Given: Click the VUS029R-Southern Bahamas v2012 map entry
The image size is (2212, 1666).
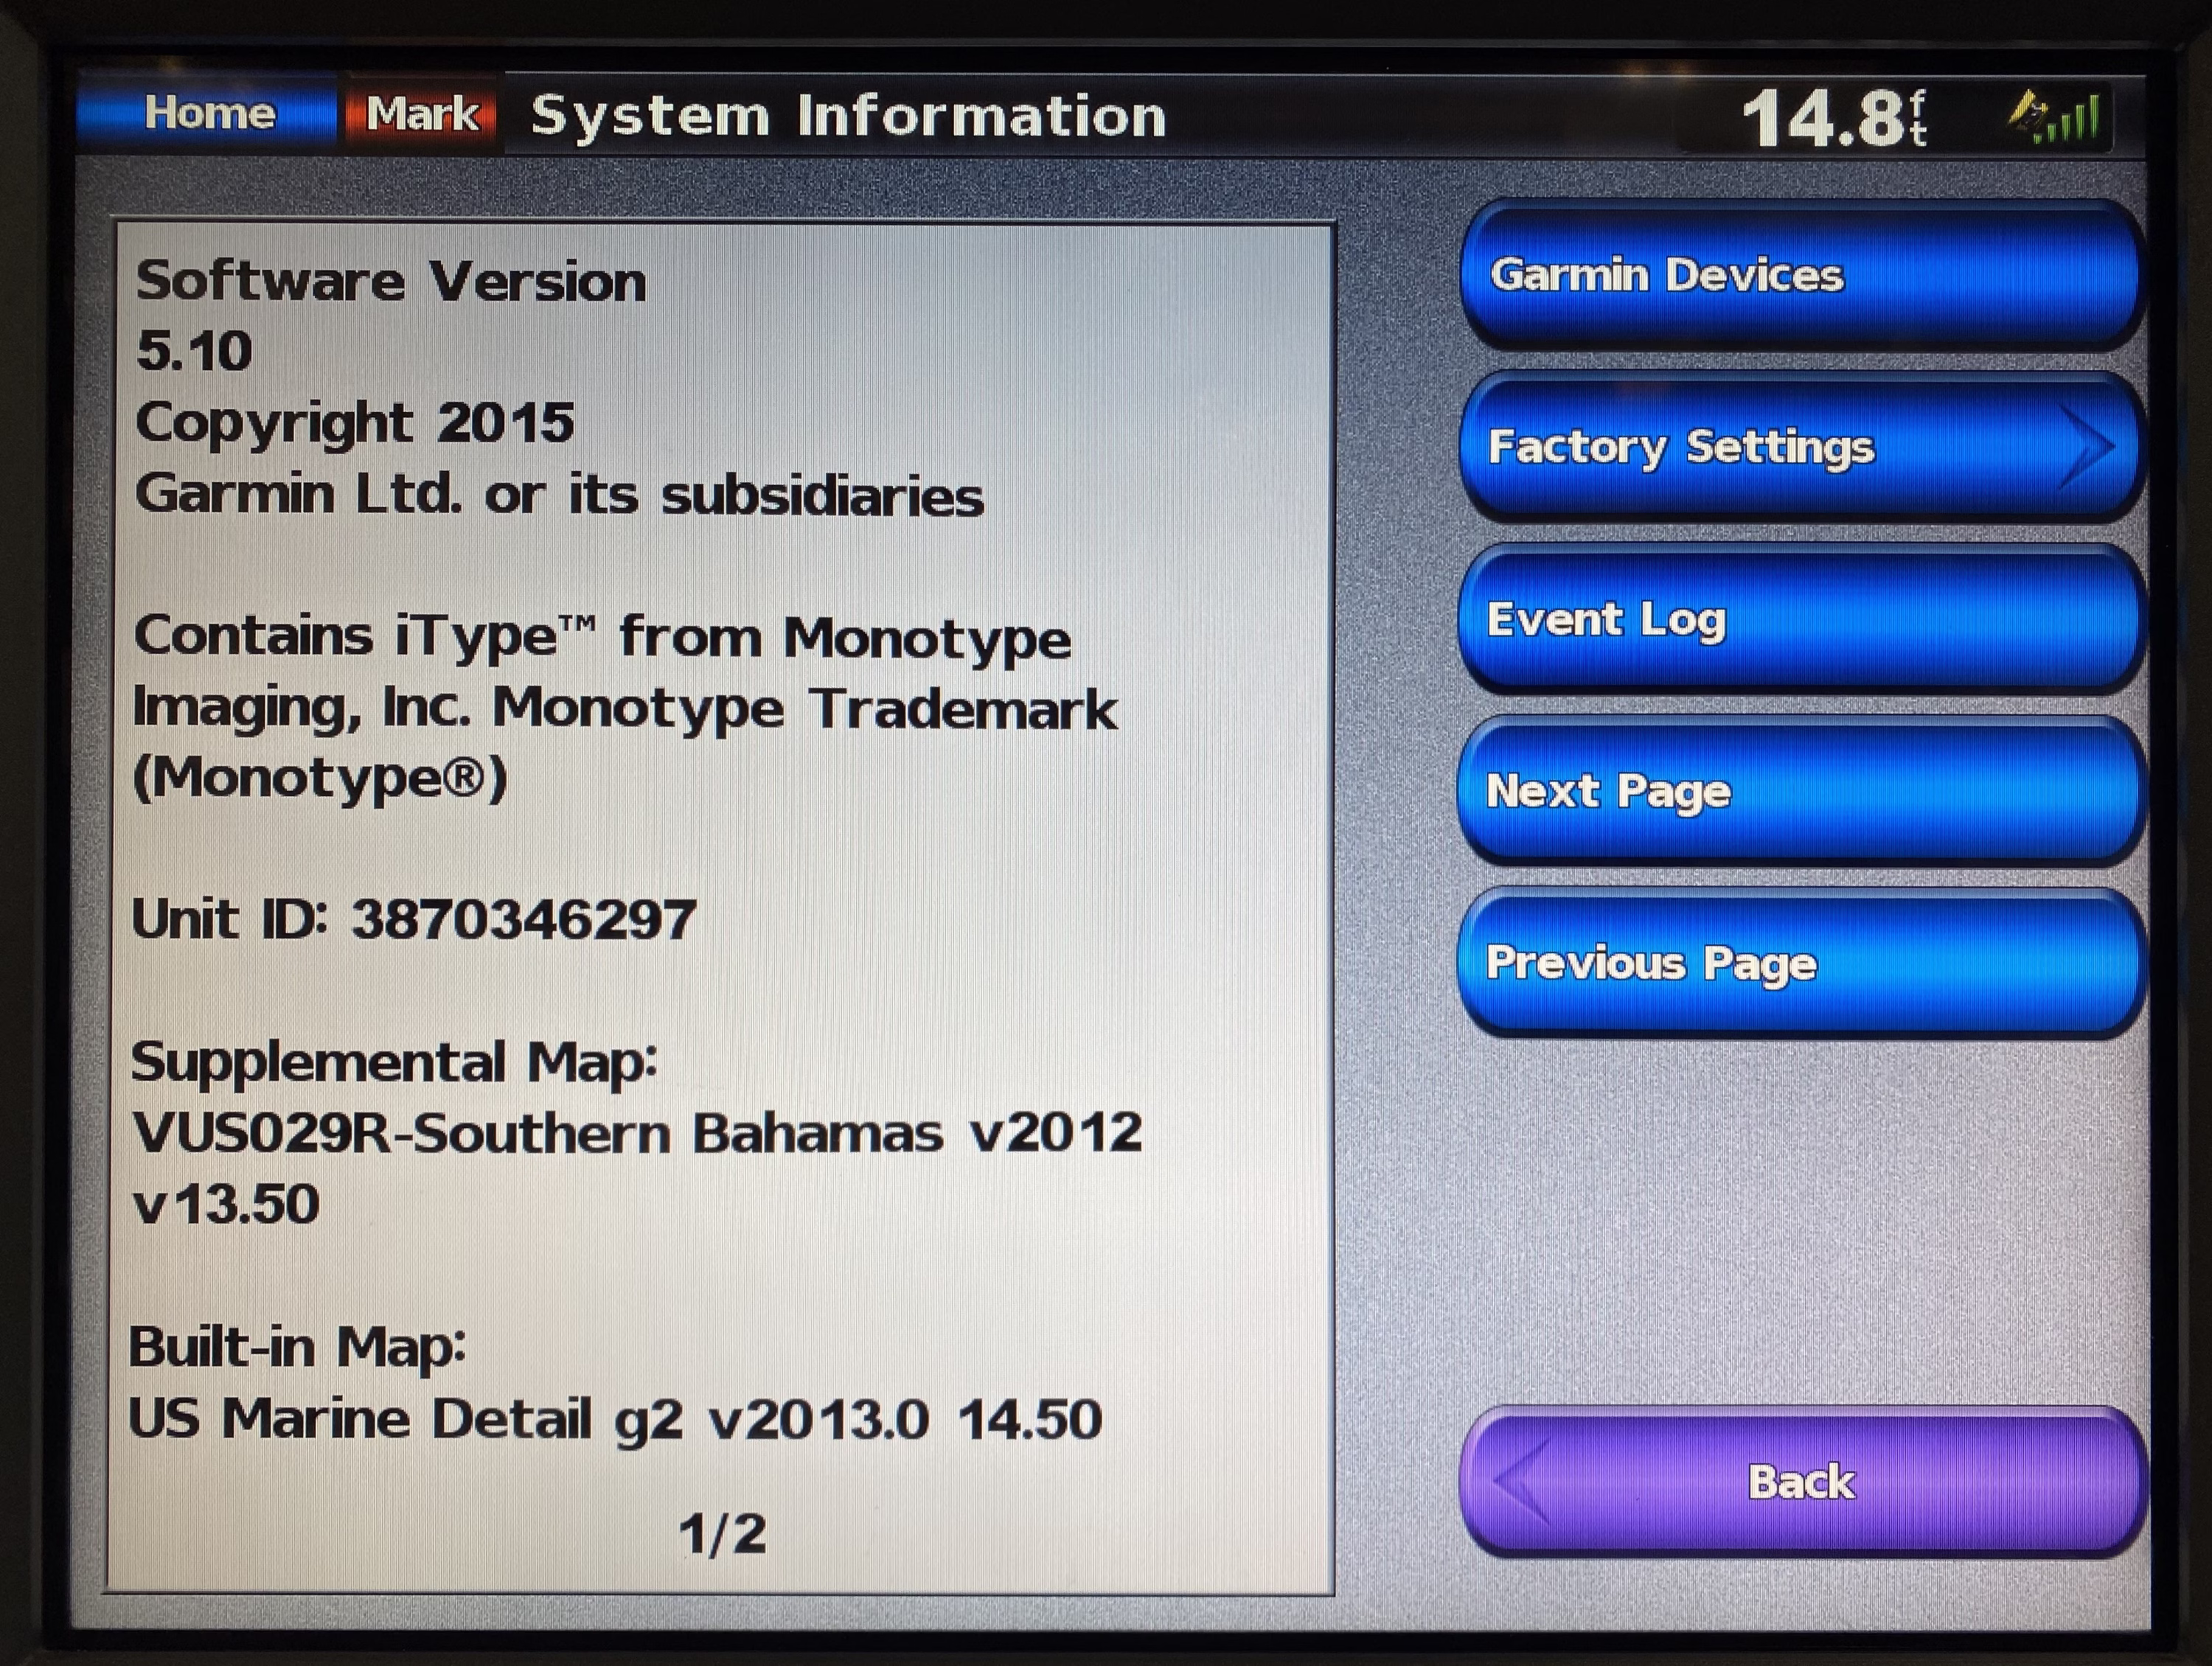Looking at the screenshot, I should pyautogui.click(x=637, y=1133).
